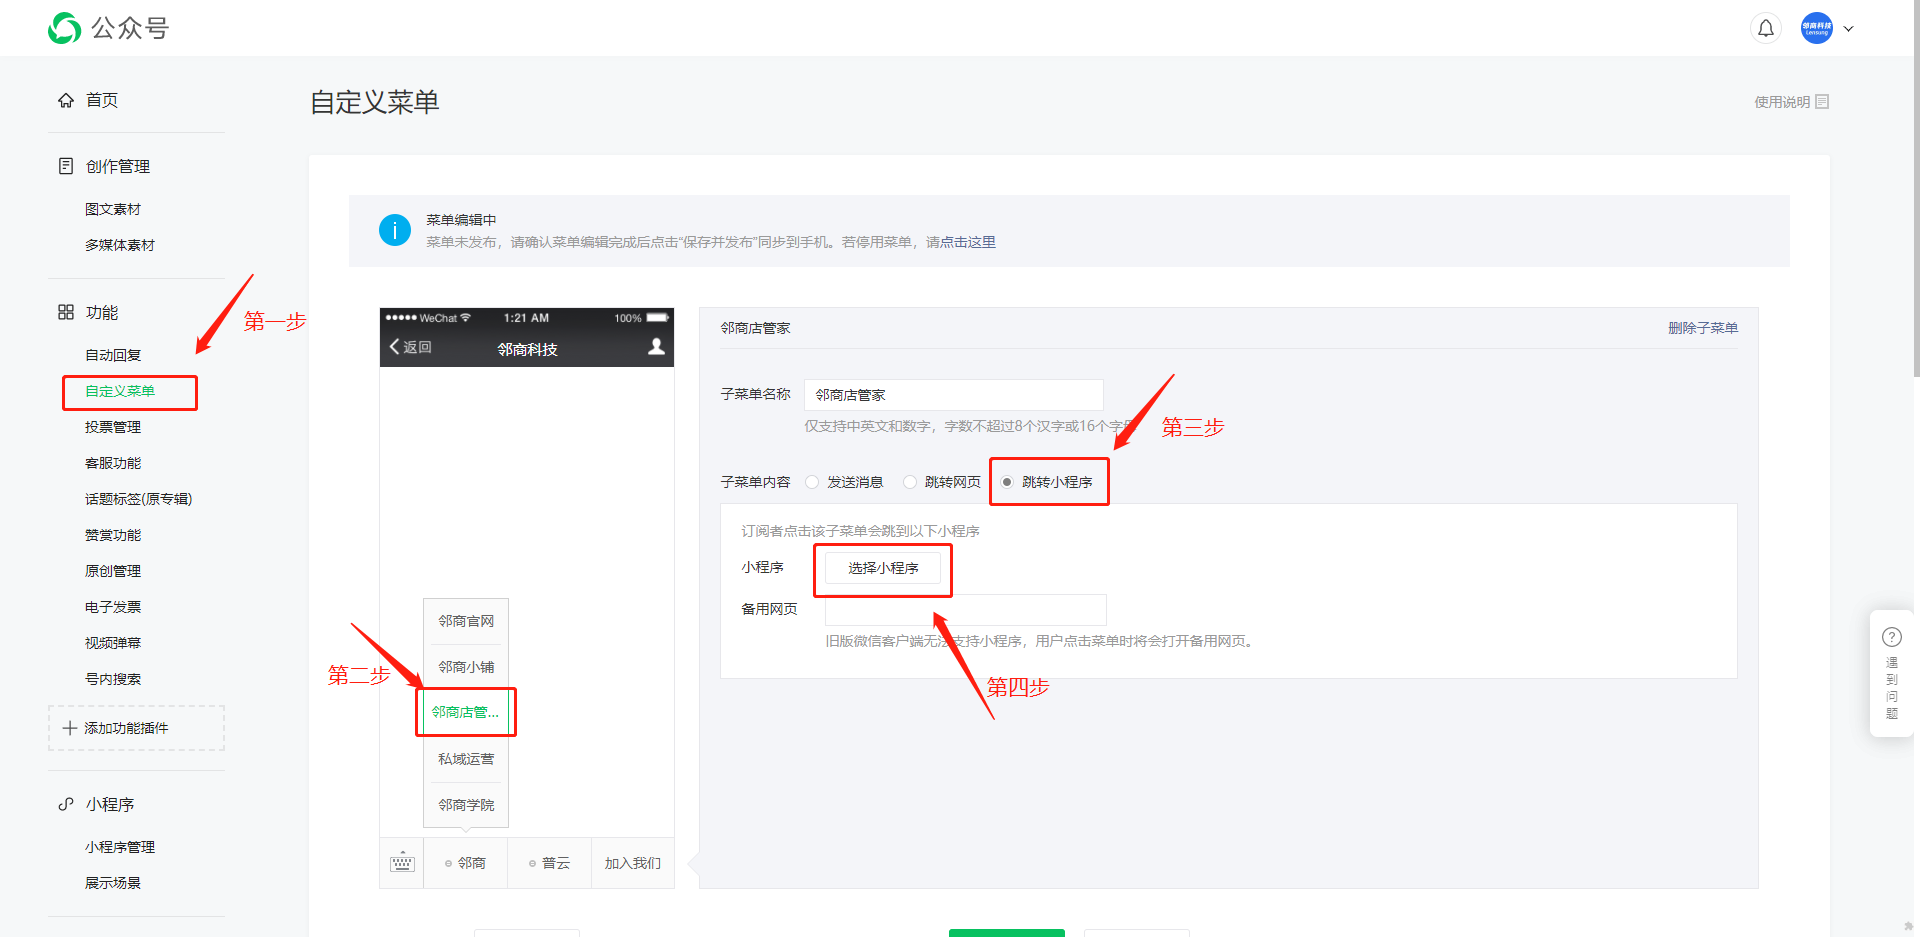Open 自定义菜单 in the sidebar
The height and width of the screenshot is (937, 1920).
pyautogui.click(x=120, y=391)
